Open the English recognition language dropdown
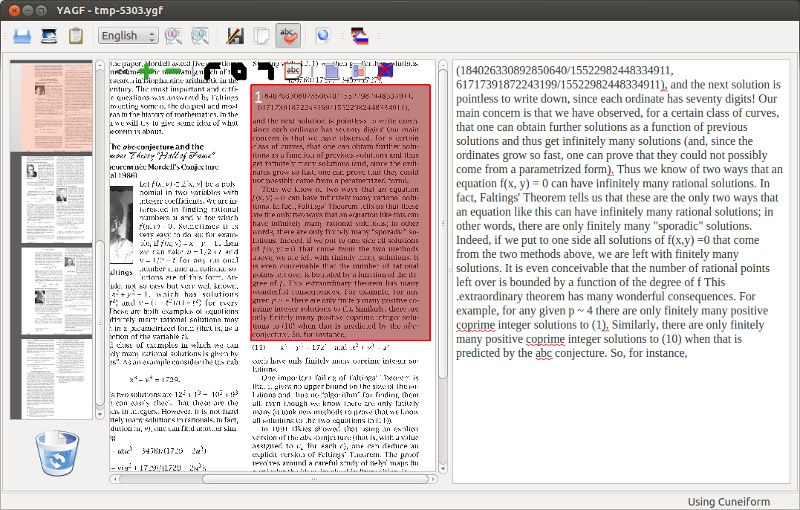This screenshot has width=800, height=510. click(128, 36)
